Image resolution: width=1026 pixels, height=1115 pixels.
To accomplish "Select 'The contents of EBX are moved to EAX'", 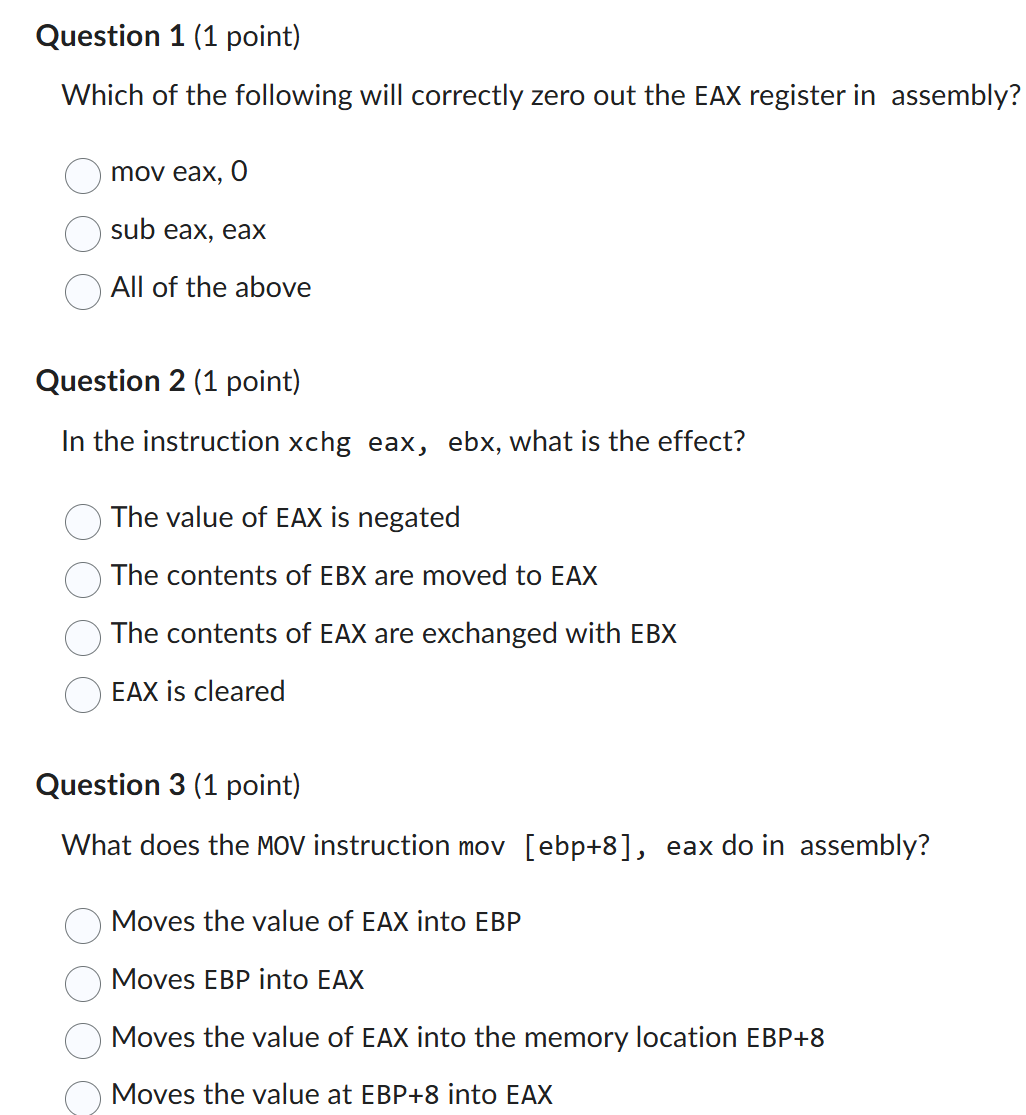I will [82, 580].
